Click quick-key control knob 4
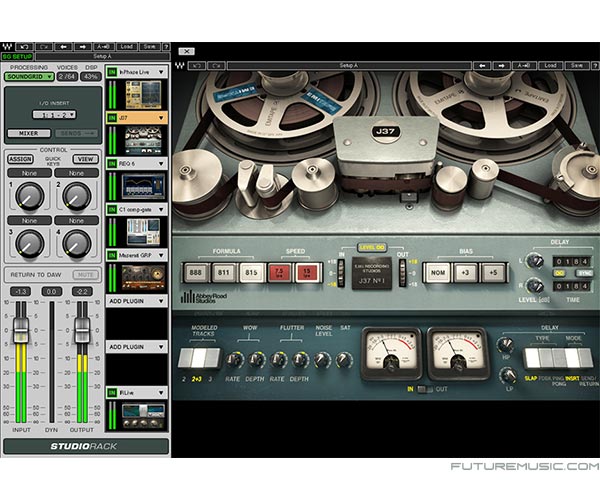This screenshot has height=500, width=600. (77, 244)
